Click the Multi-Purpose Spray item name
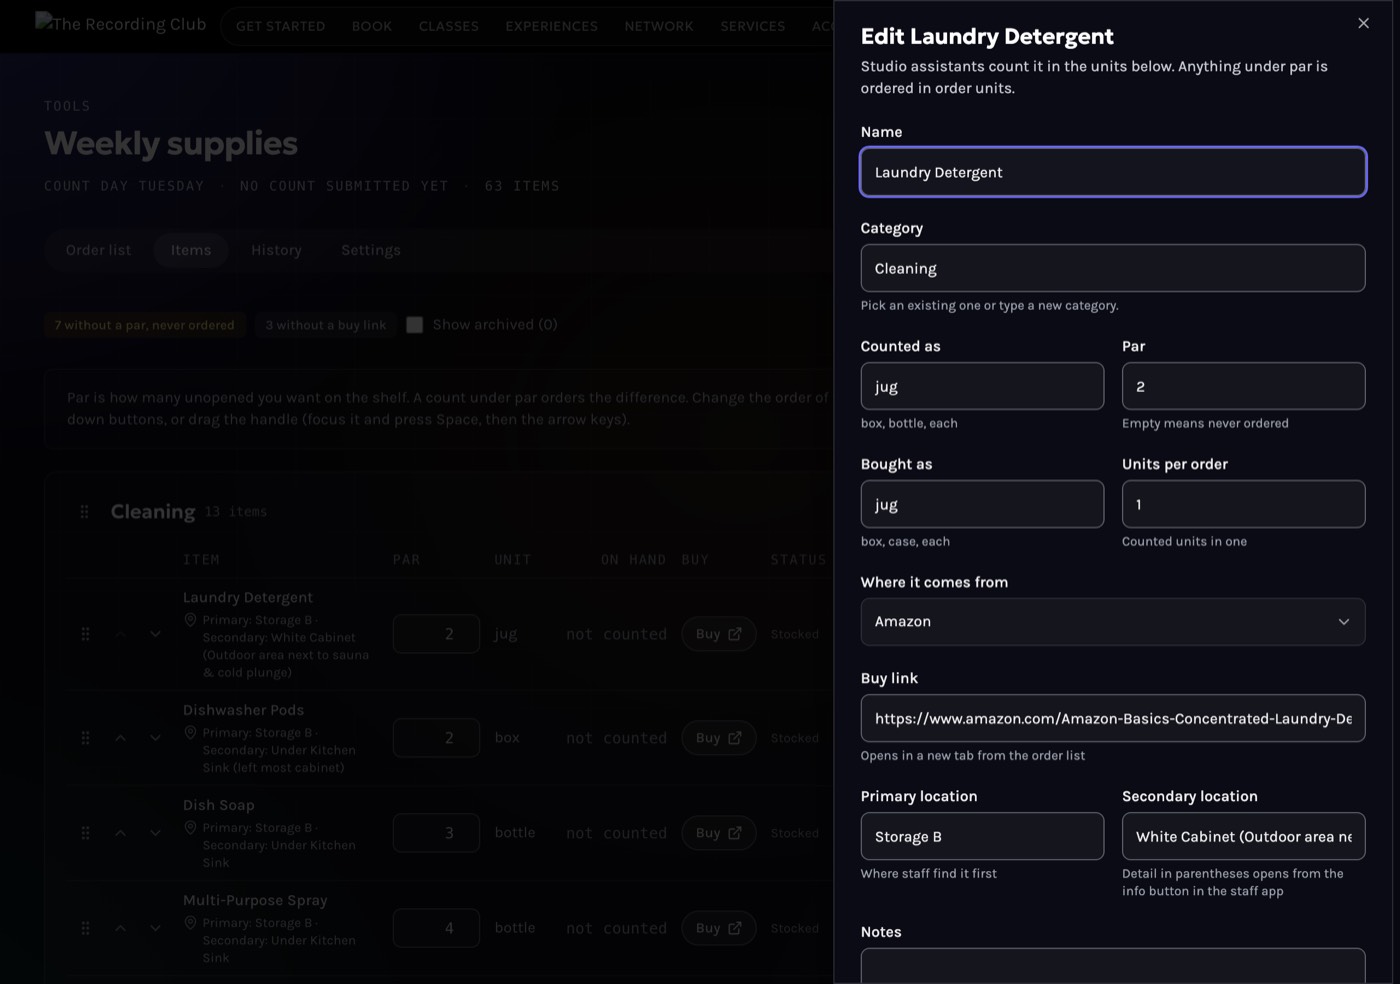The image size is (1400, 984). 255,900
